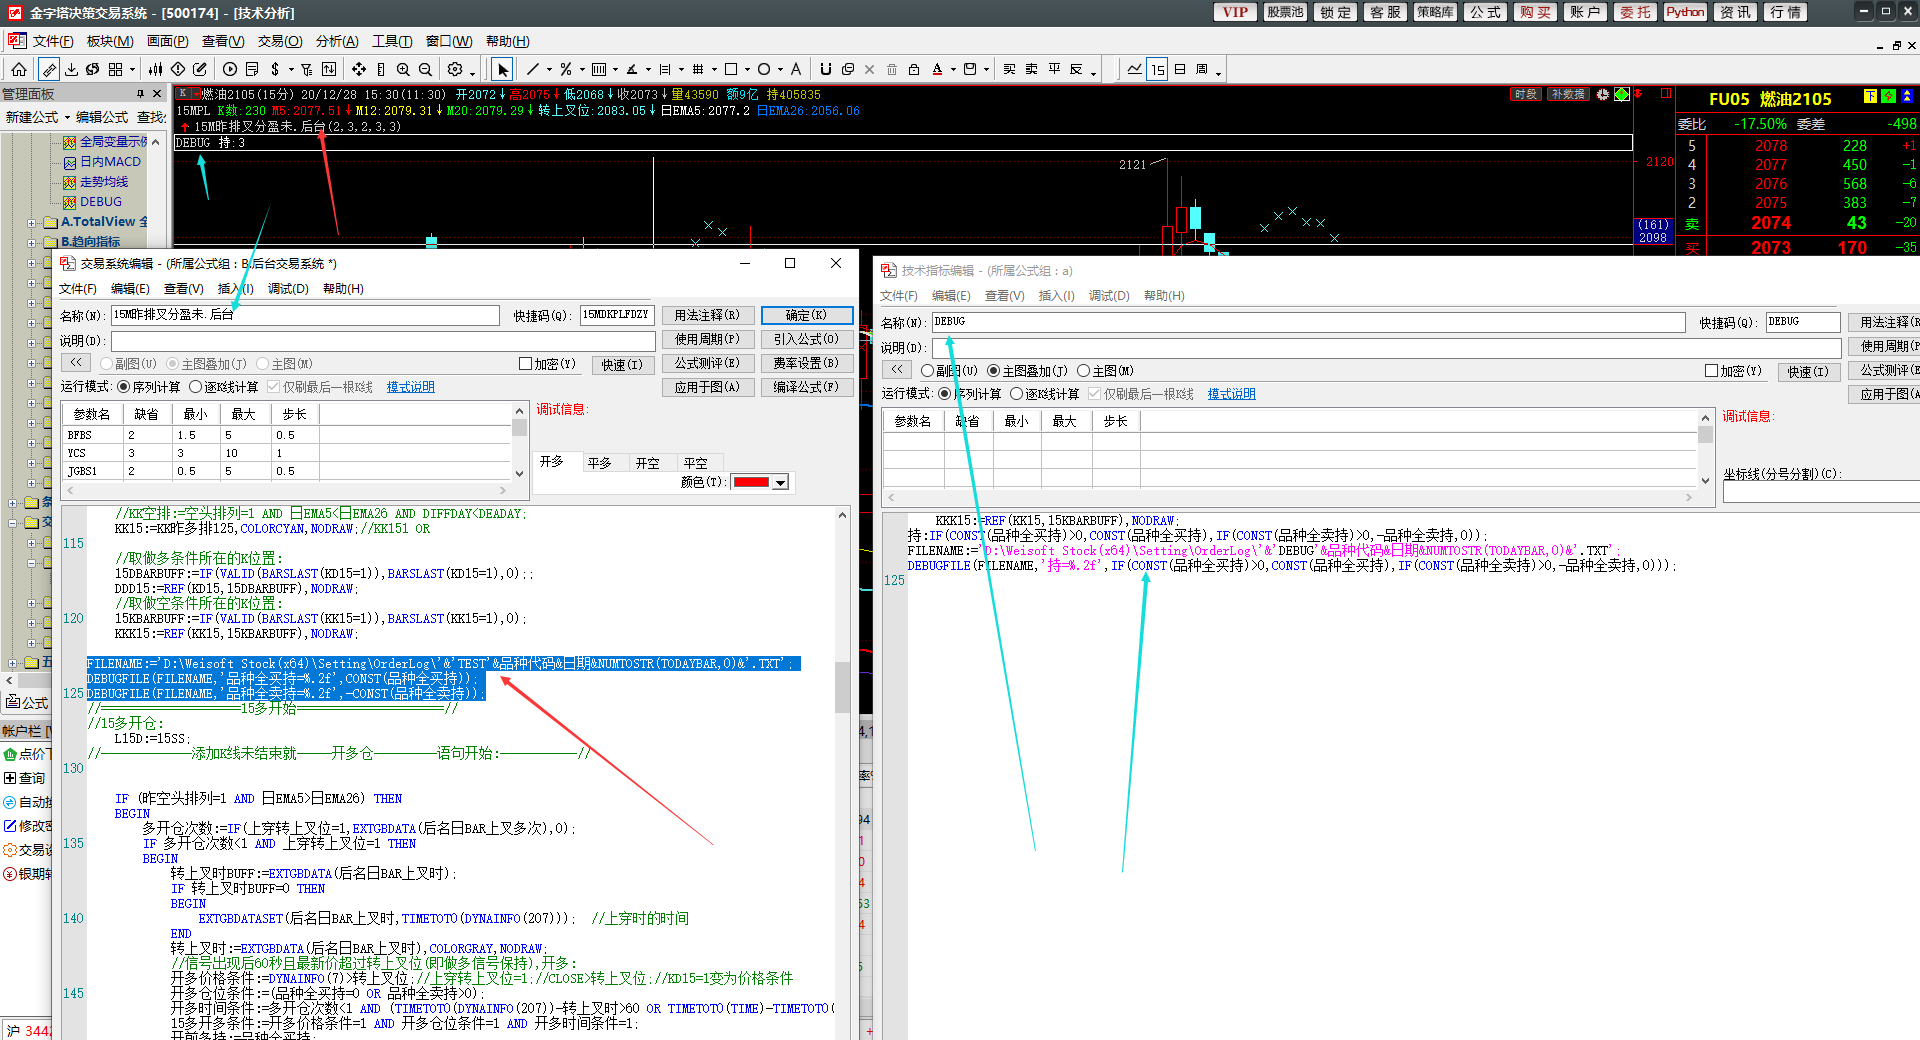1920x1040 pixels.
Task: Click the font color A icon
Action: 937,69
